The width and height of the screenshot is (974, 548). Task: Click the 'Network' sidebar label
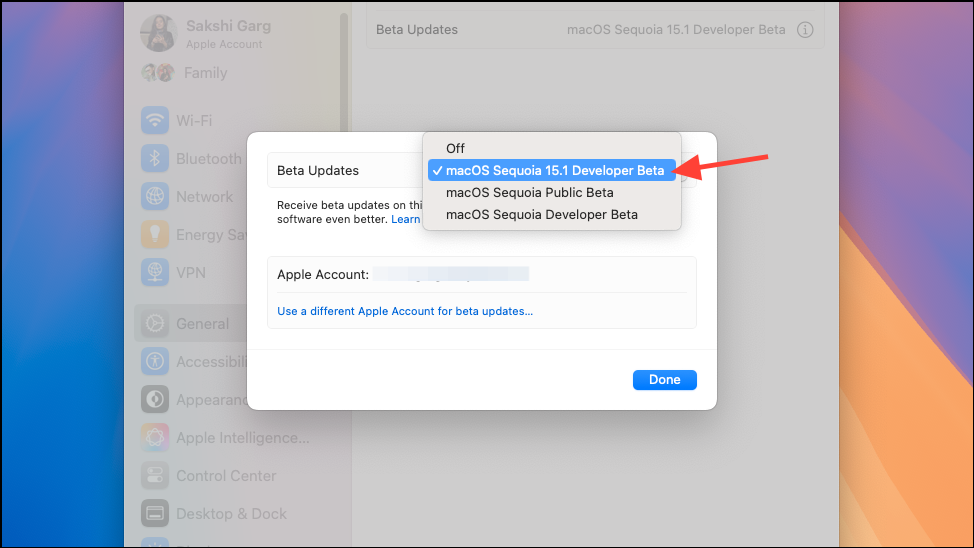point(204,197)
